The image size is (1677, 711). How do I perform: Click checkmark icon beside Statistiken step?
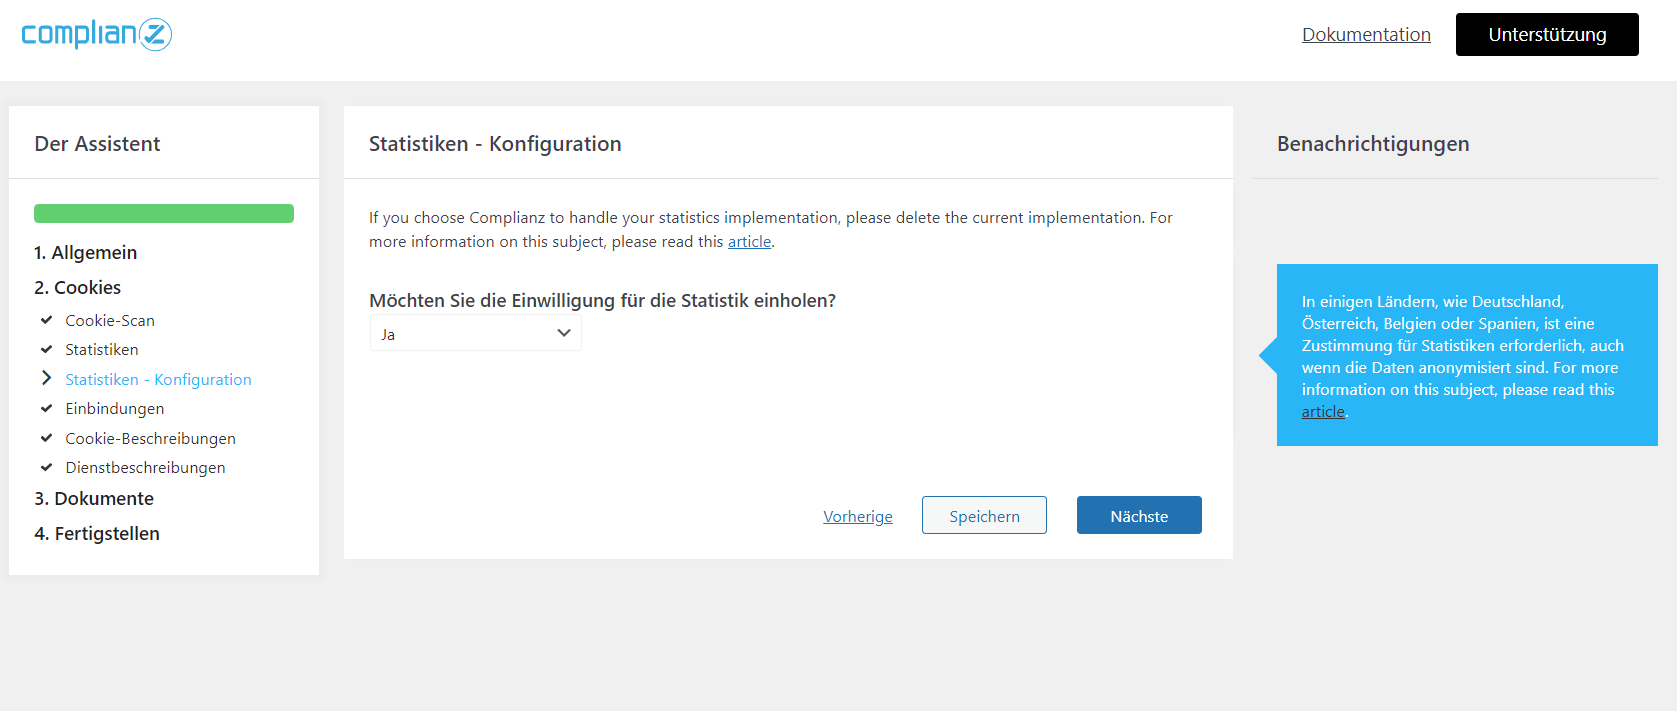coord(46,349)
